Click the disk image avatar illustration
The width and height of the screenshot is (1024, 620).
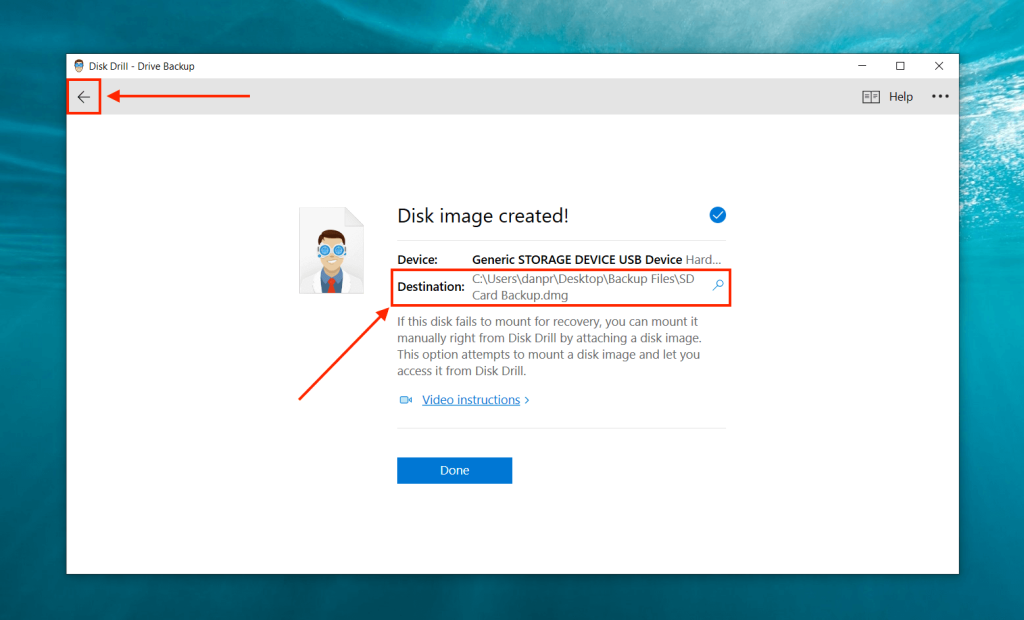click(332, 250)
